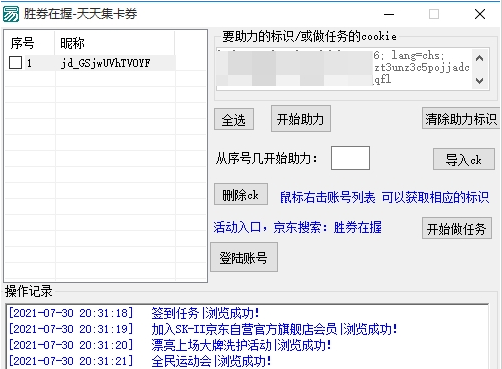Tick the checkbox for account row 1
The width and height of the screenshot is (502, 369).
pos(15,63)
